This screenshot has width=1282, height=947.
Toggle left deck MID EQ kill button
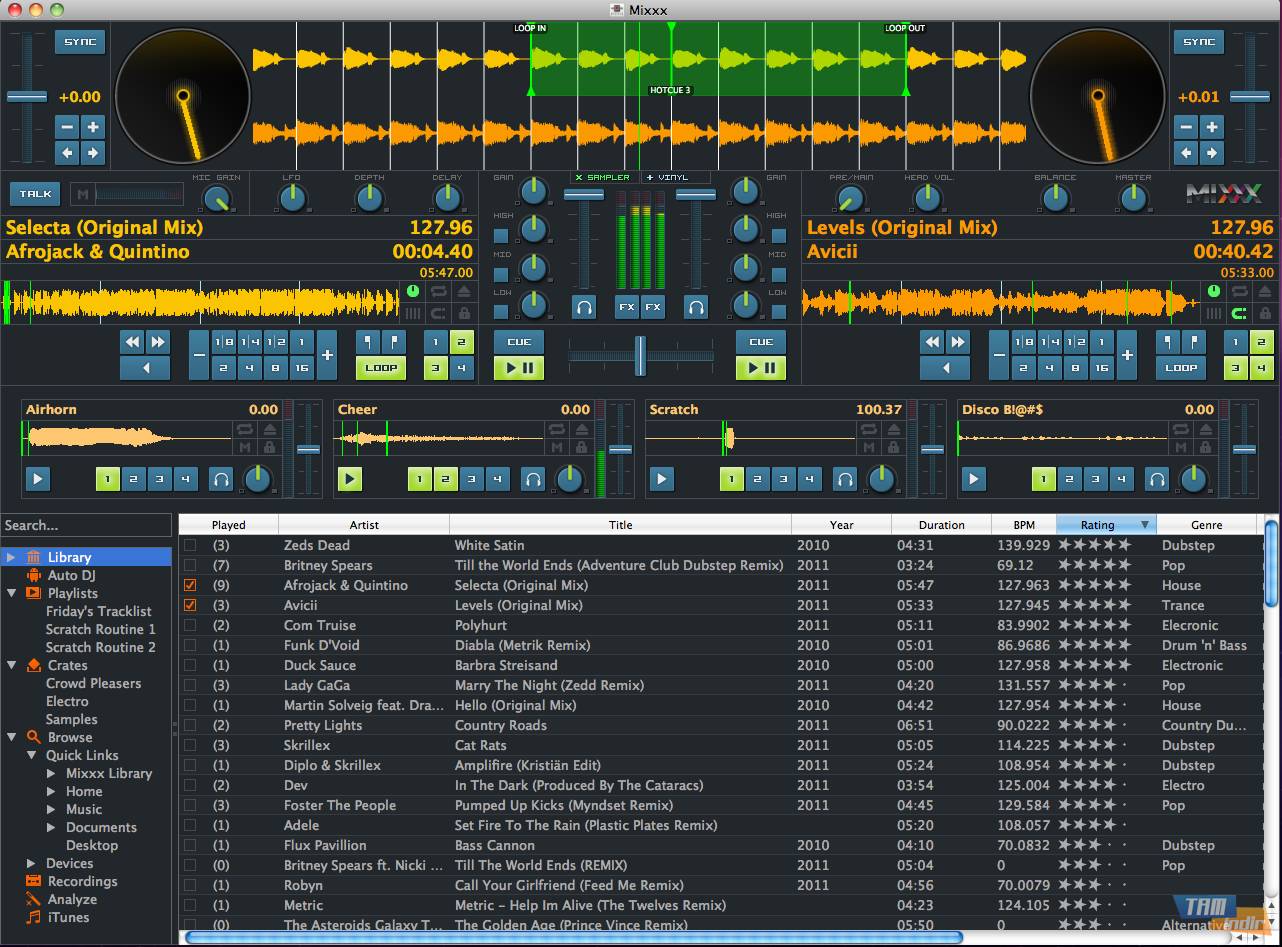501,273
